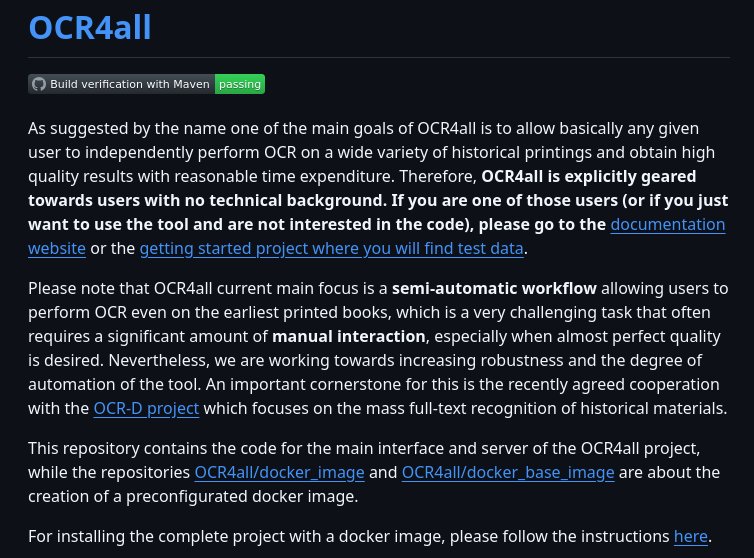Click the bold text semi-automatic workflow
This screenshot has width=754, height=558.
click(x=494, y=289)
